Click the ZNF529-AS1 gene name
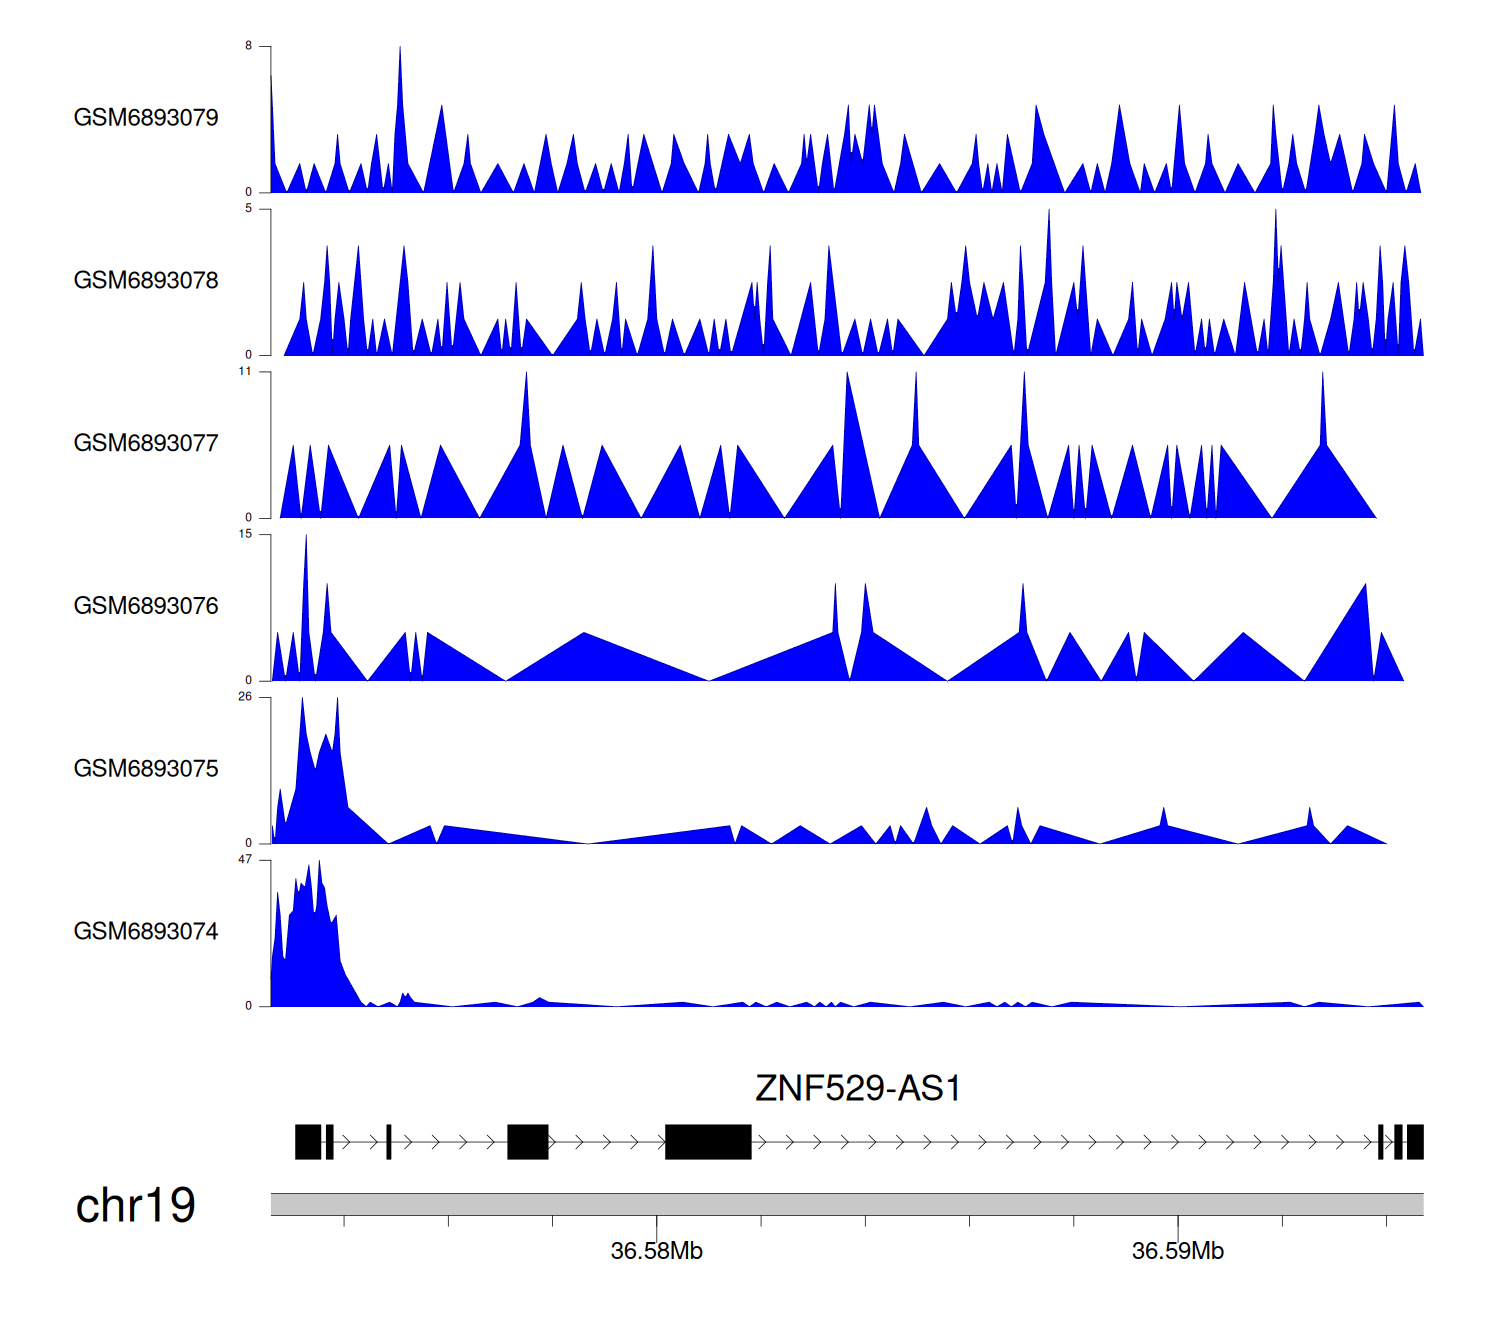 pos(858,1088)
